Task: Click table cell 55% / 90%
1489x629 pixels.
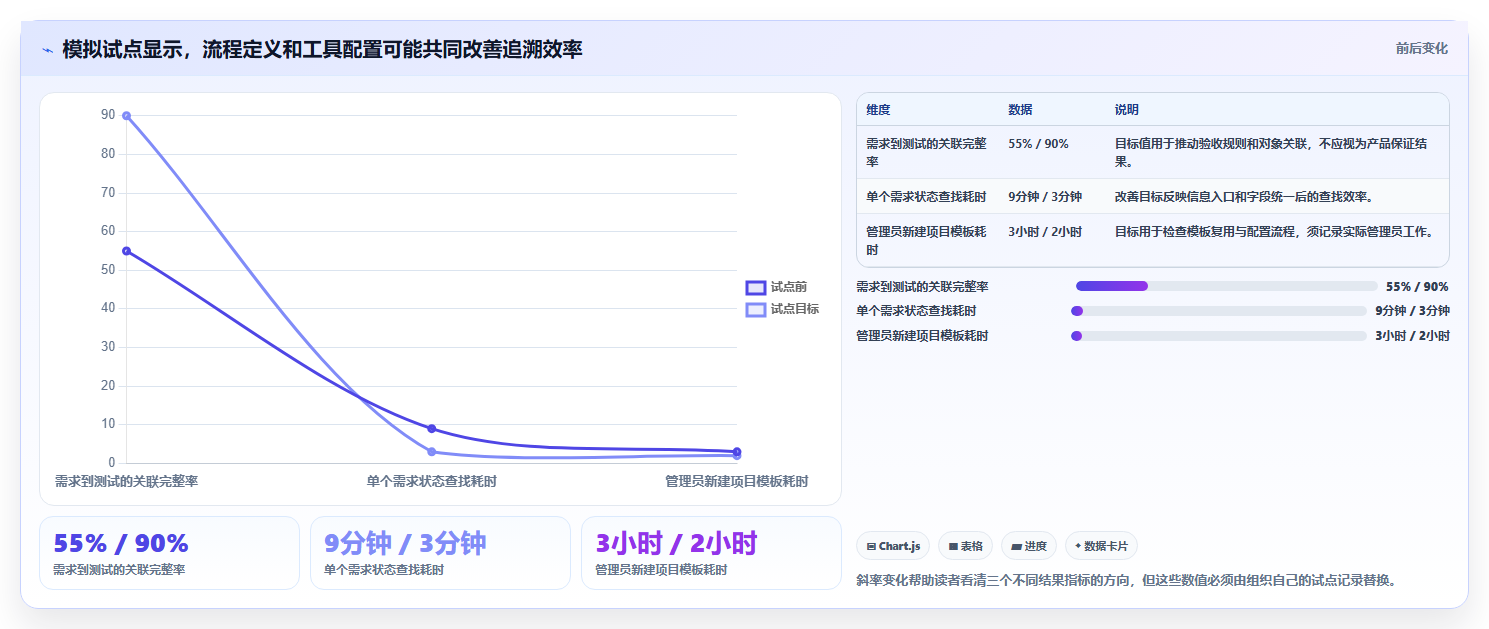Action: (x=1038, y=144)
